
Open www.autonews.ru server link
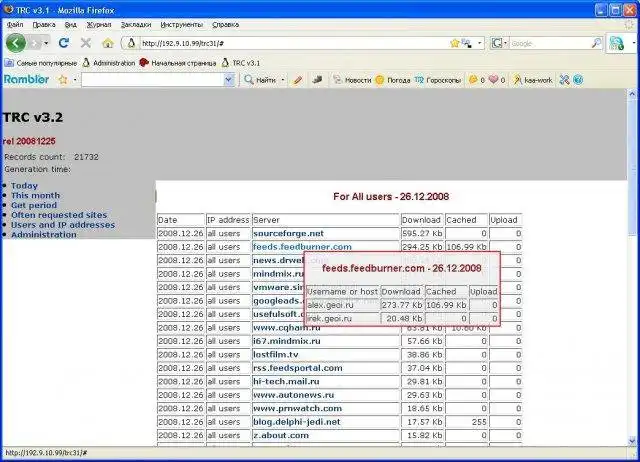pyautogui.click(x=293, y=395)
